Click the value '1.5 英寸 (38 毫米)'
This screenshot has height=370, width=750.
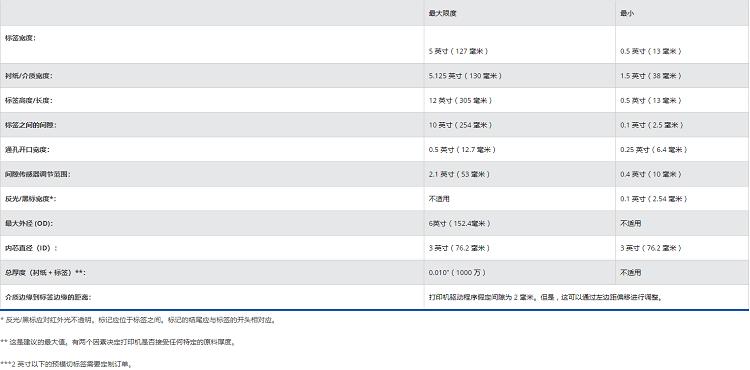651,76
